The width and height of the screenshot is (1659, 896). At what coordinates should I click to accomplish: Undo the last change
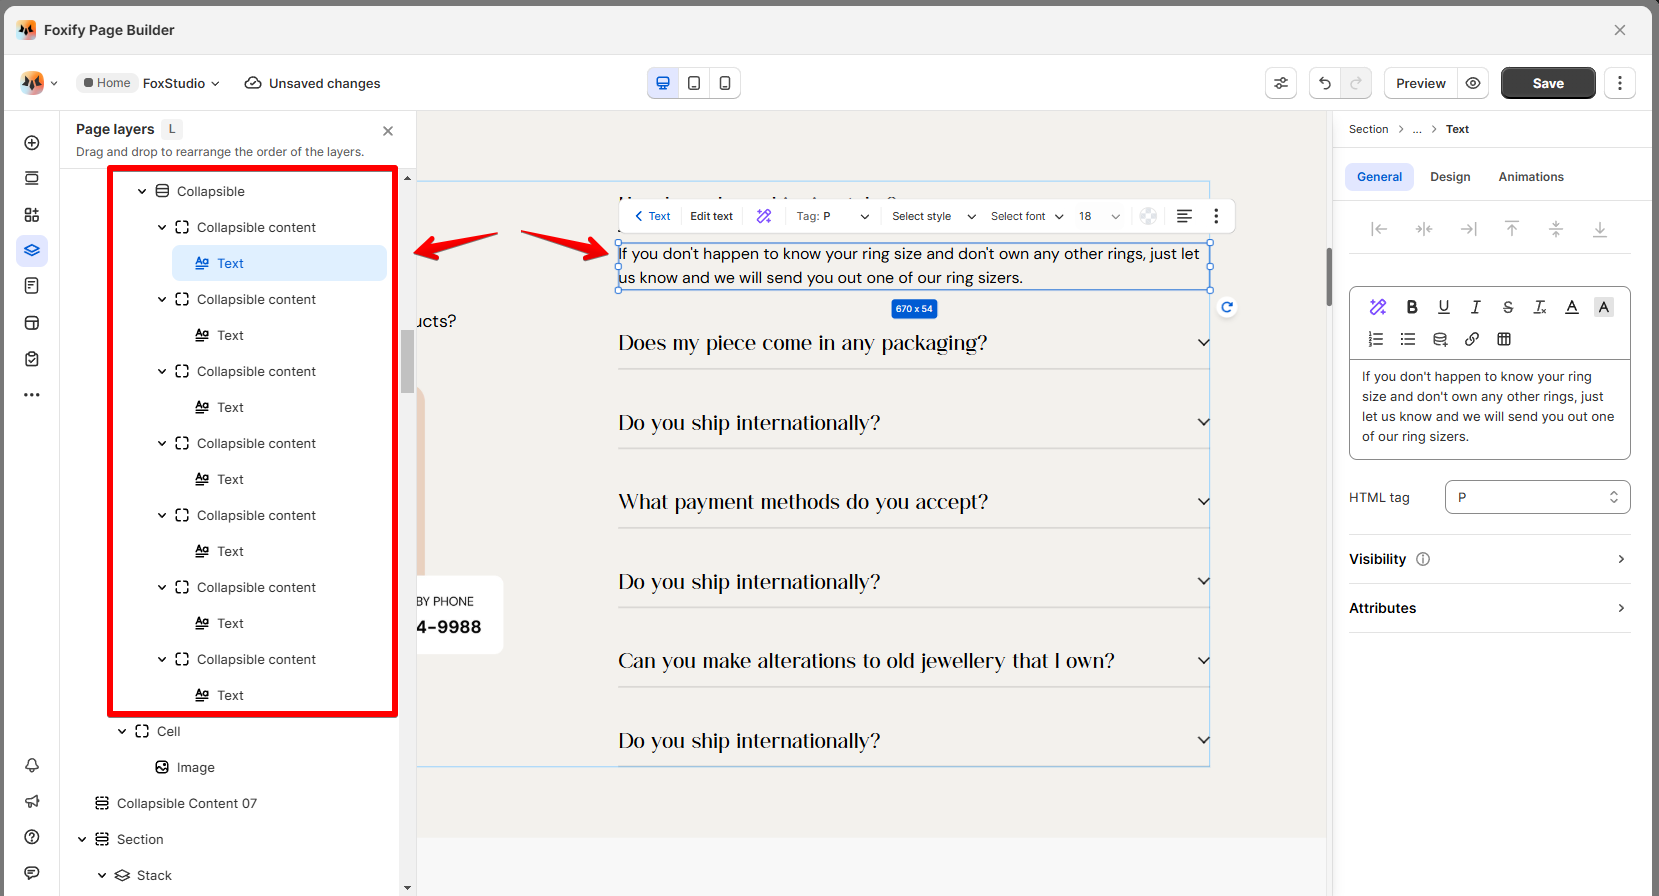(x=1325, y=83)
